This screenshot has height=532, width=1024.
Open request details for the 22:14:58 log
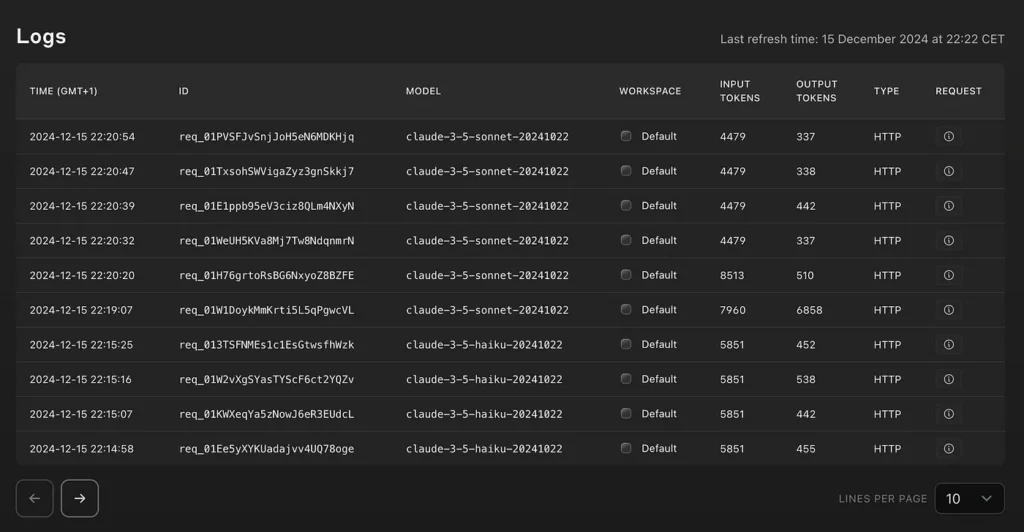[949, 449]
